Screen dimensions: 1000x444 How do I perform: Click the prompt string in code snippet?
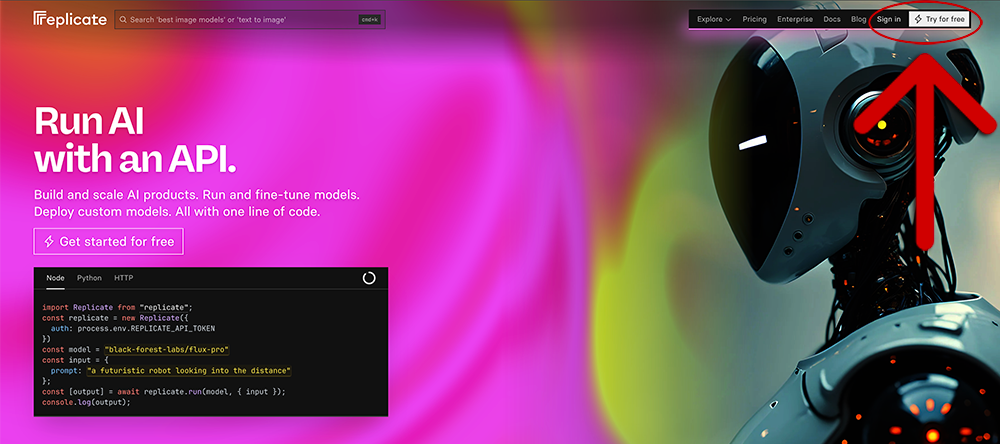point(188,370)
